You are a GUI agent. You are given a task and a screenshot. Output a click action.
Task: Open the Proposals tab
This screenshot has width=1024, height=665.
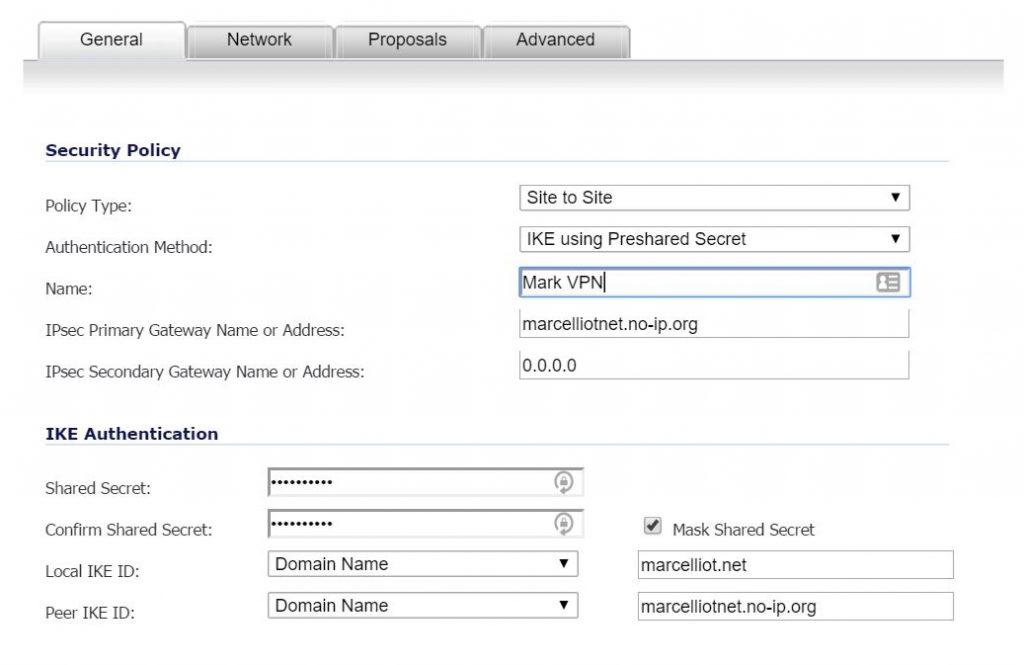point(407,40)
